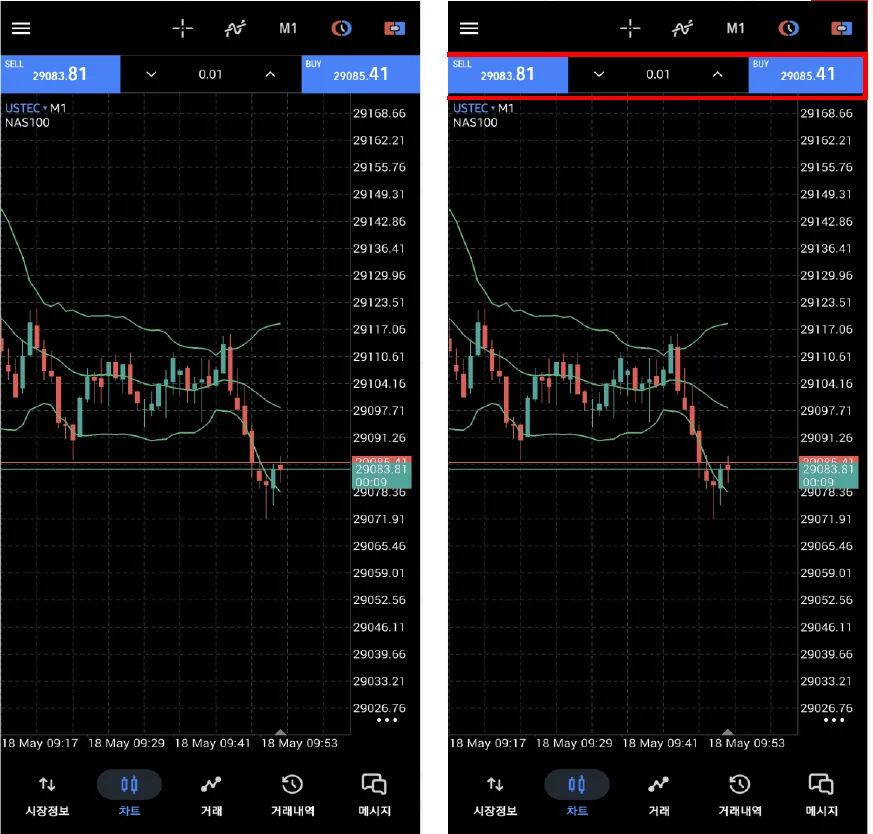The width and height of the screenshot is (873, 834).
Task: Open the red-blue clock icon in right screenshot
Action: (788, 28)
